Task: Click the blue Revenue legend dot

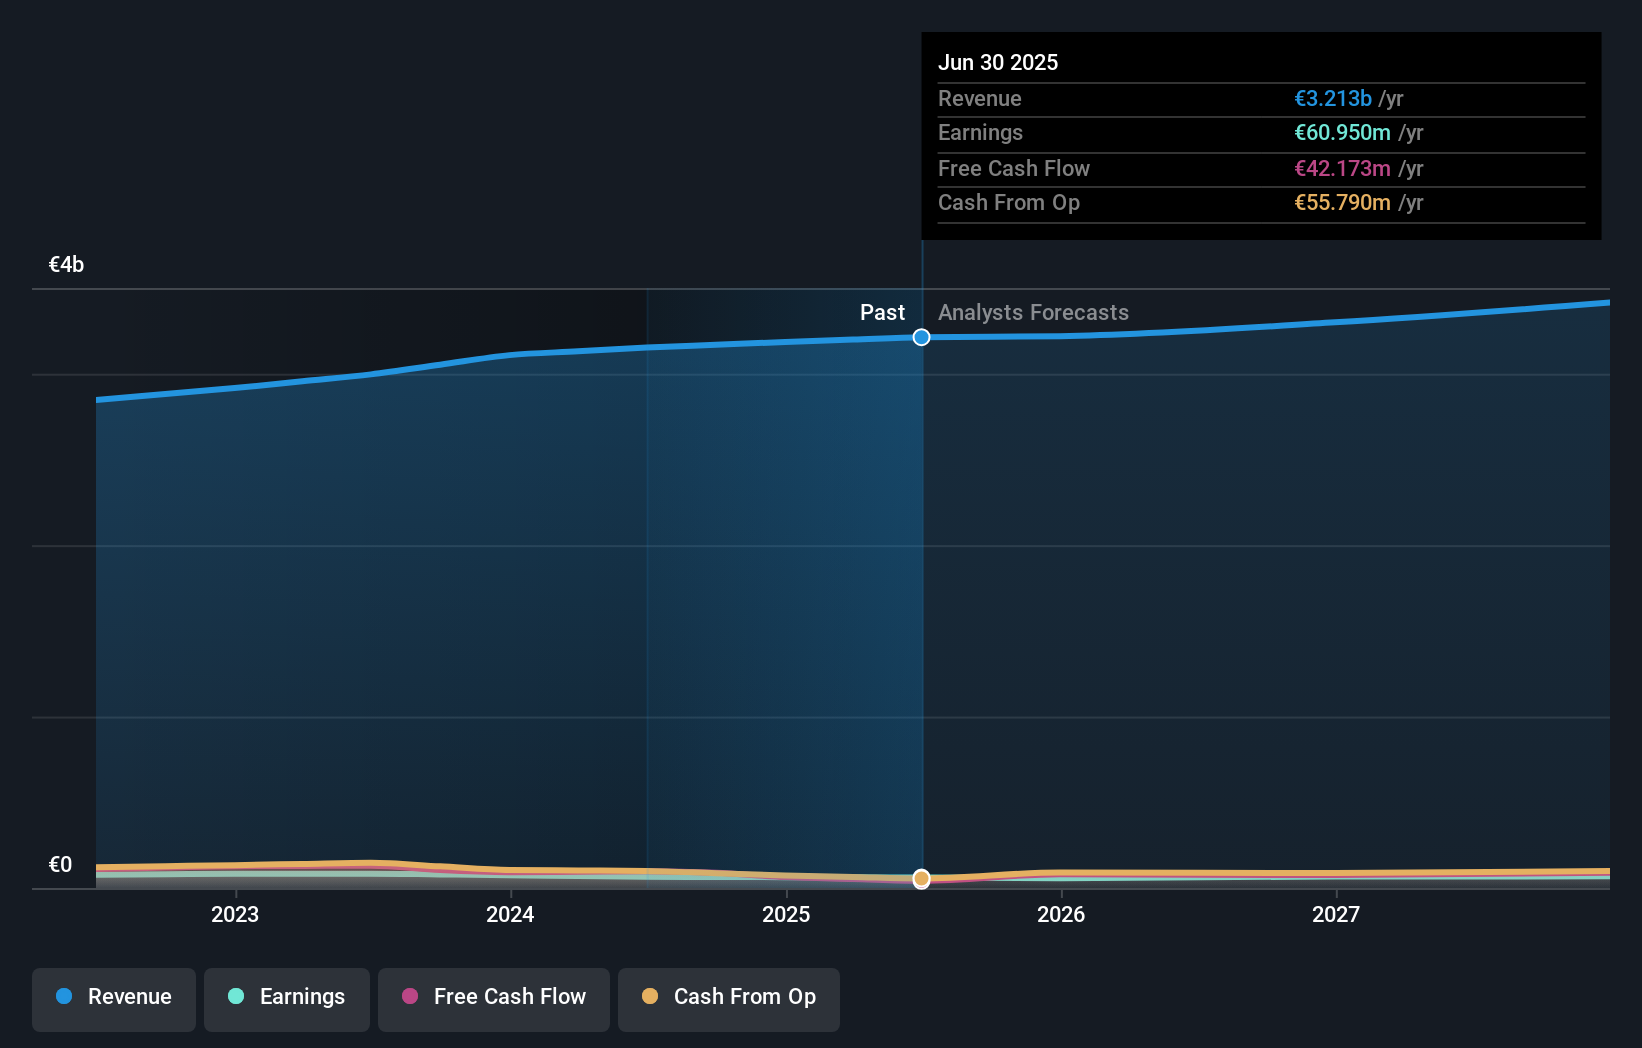Action: pos(63,997)
